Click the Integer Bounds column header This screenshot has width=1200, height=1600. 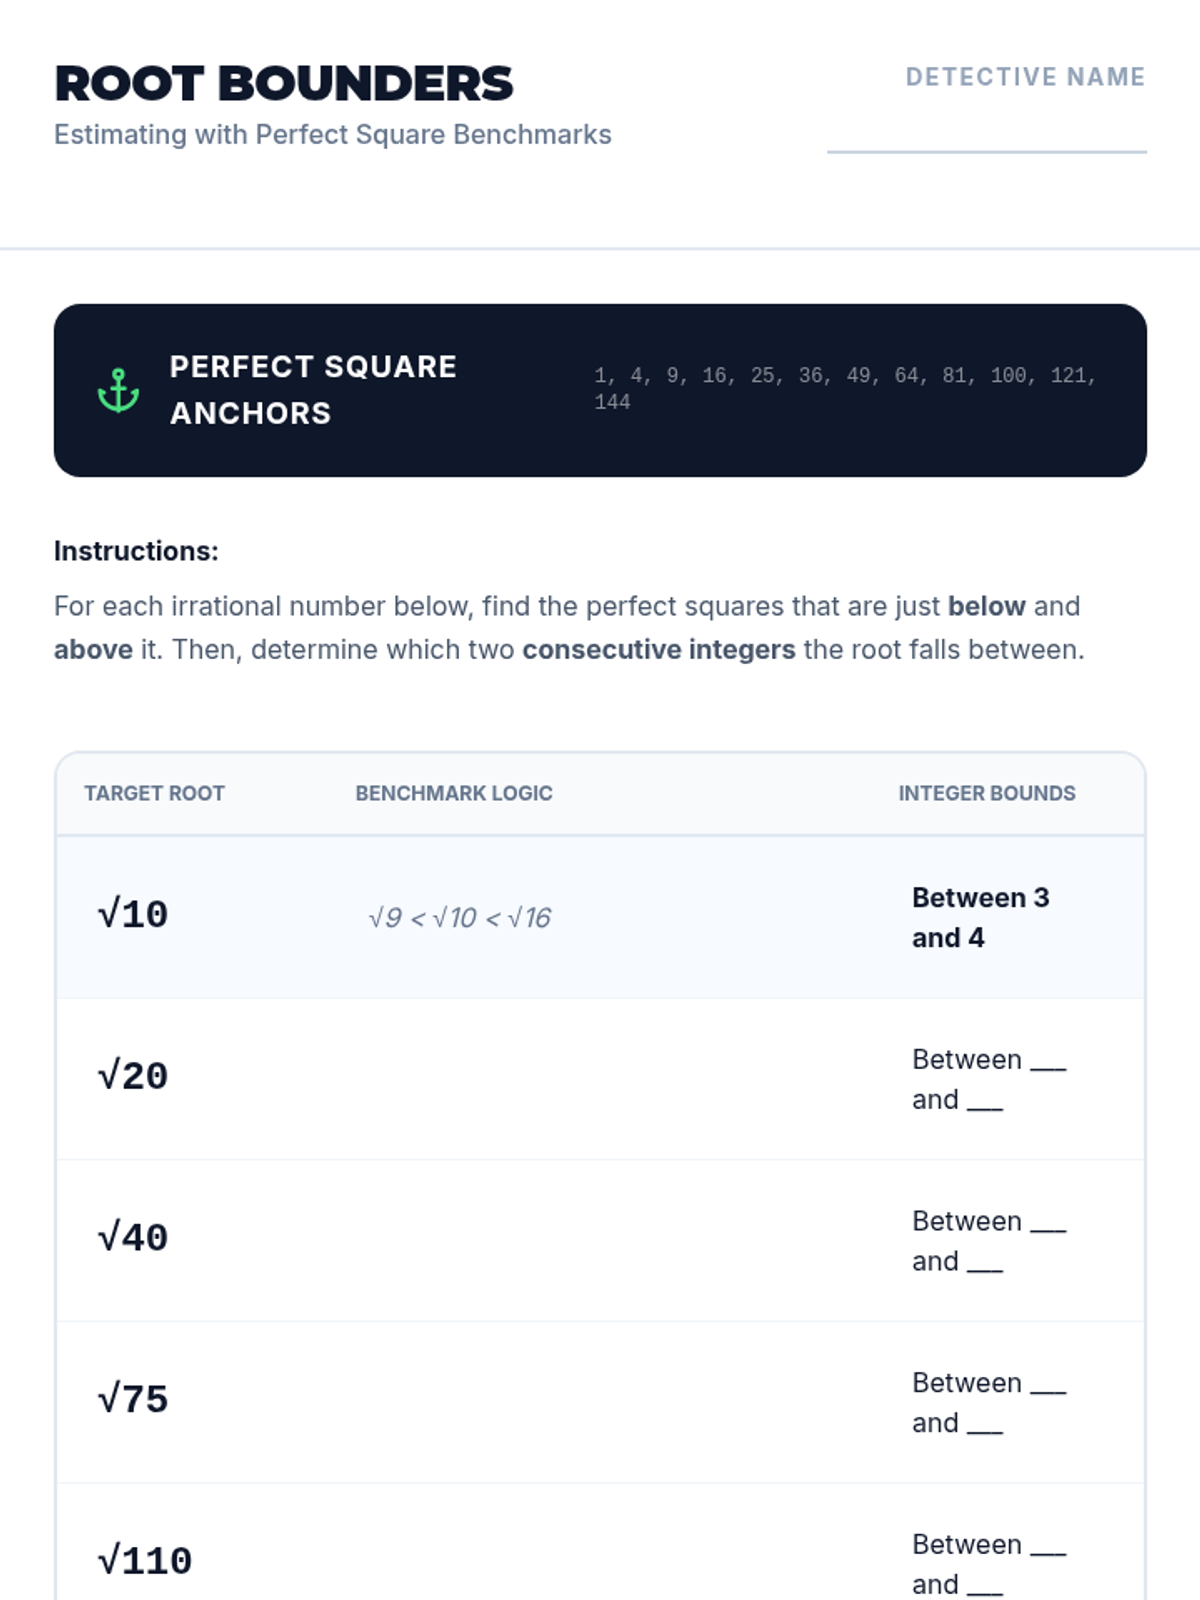tap(987, 793)
